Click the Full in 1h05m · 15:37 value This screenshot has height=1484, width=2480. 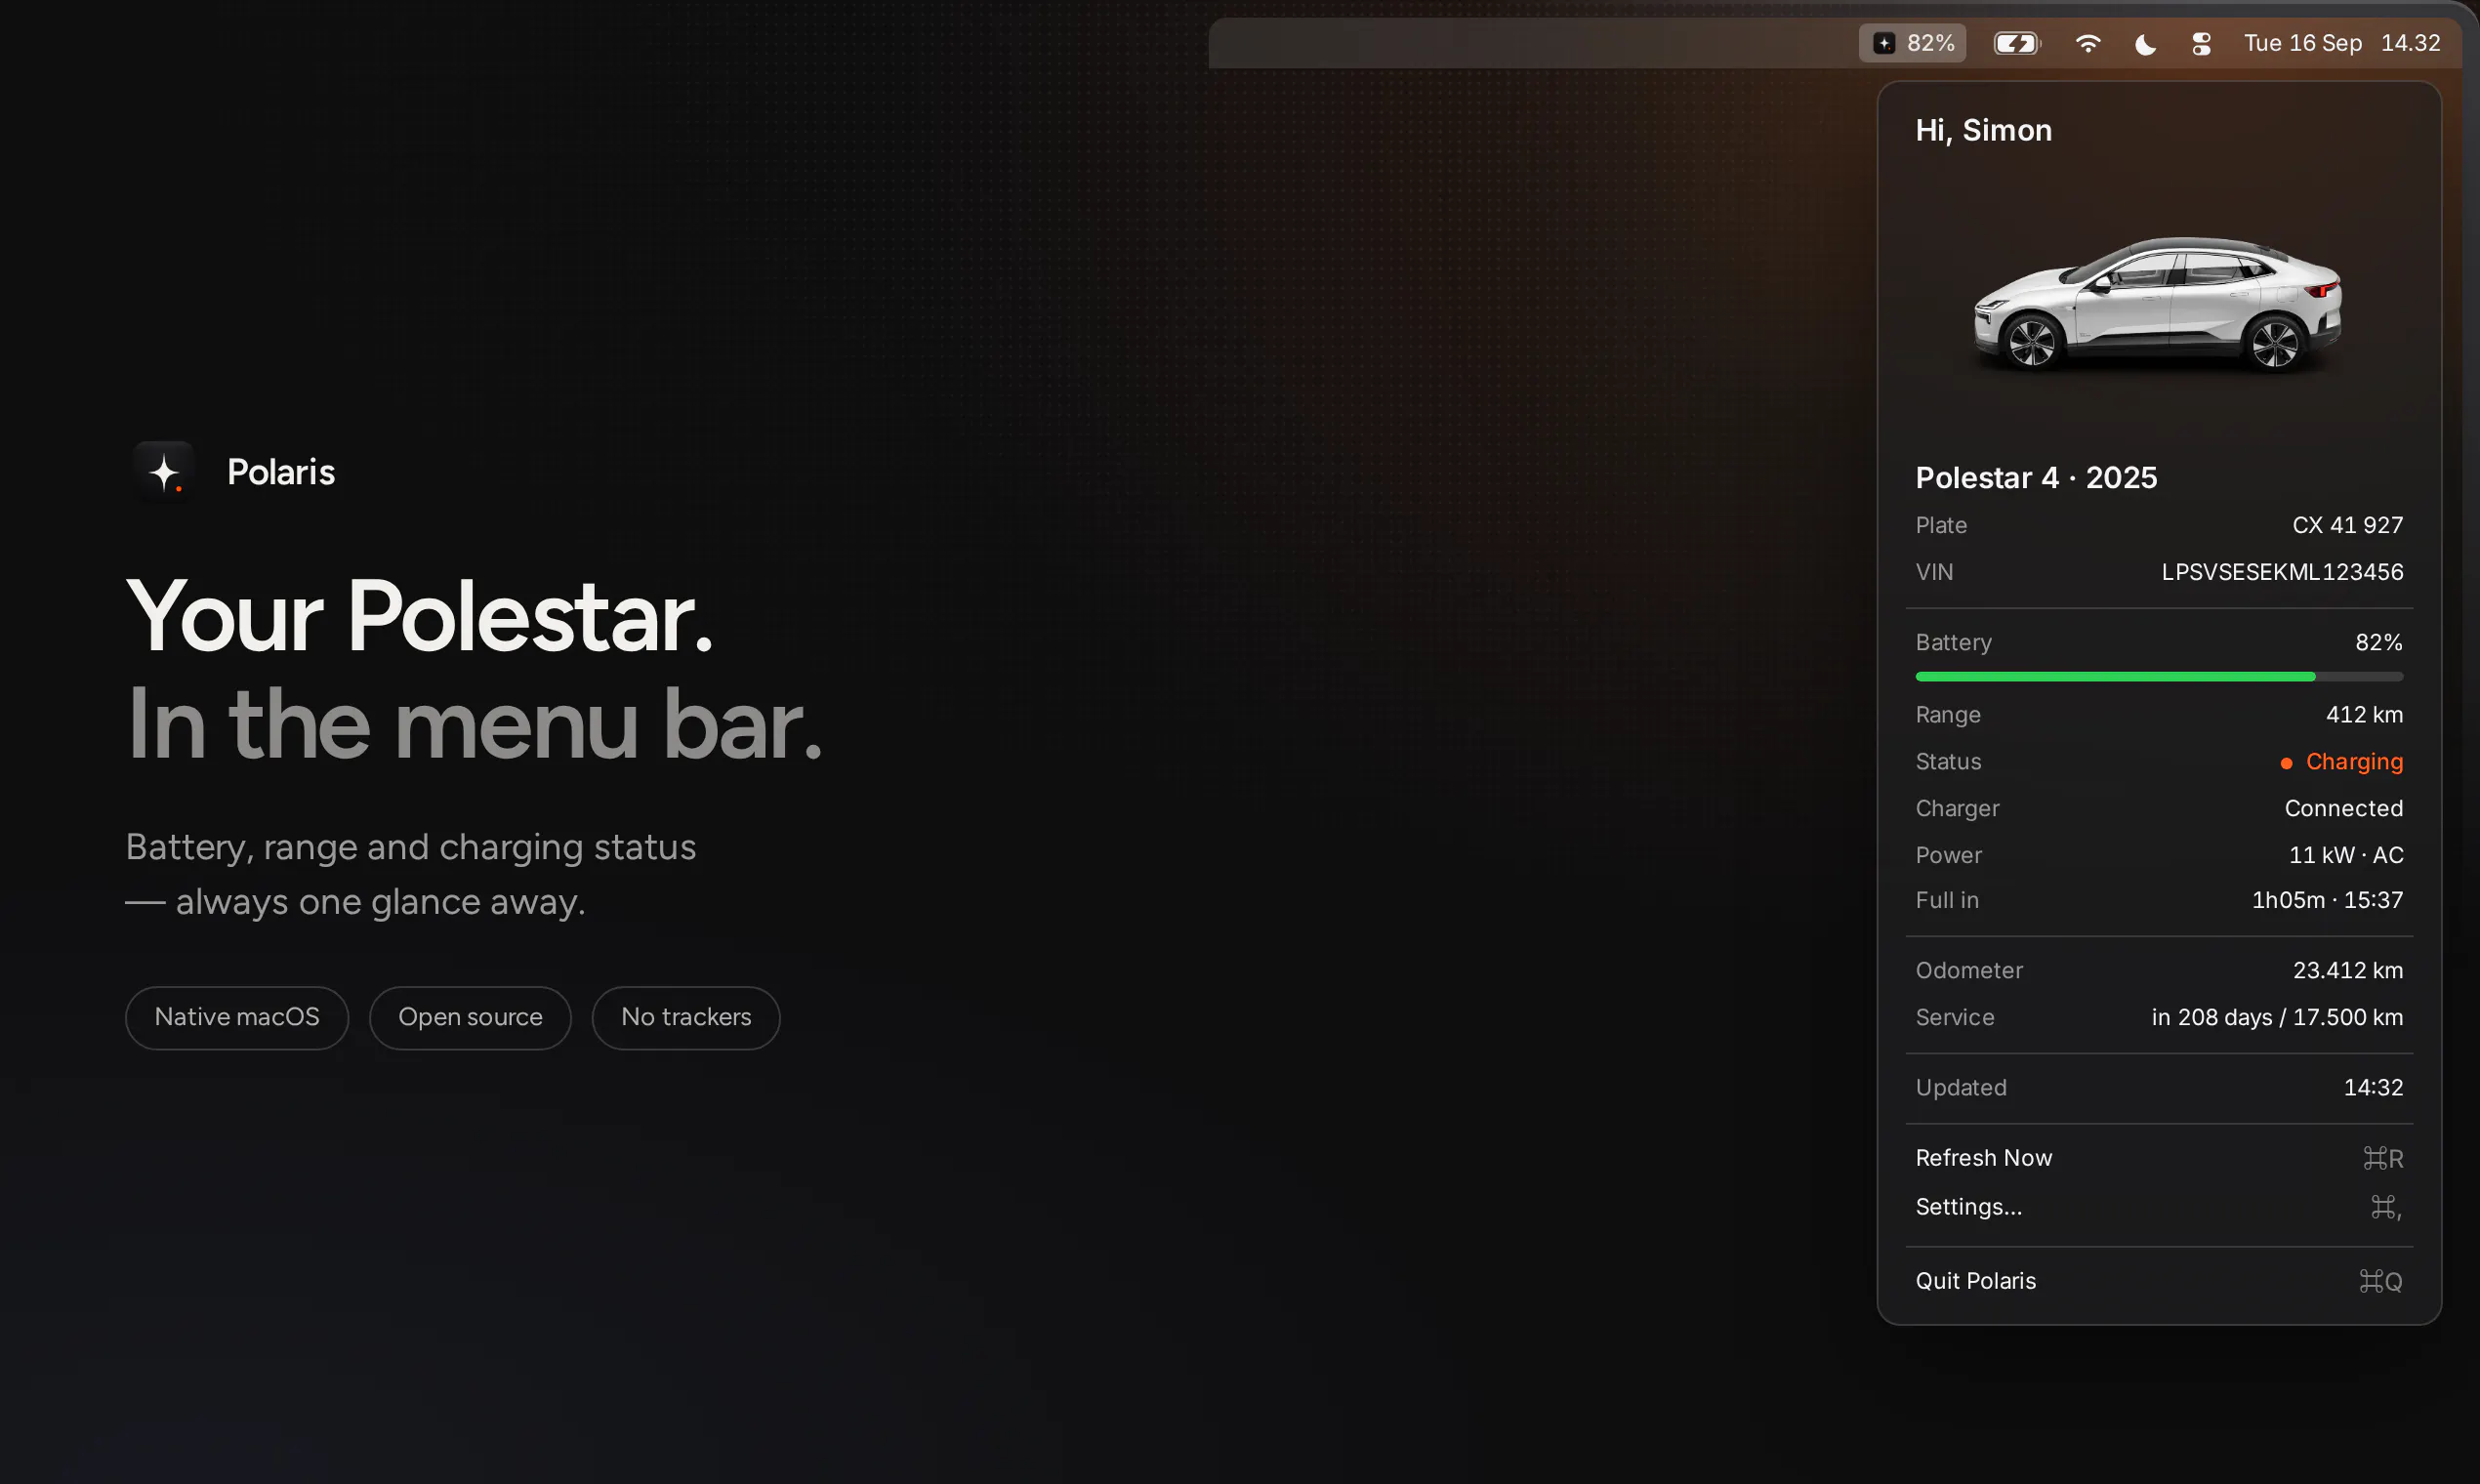pos(2327,900)
